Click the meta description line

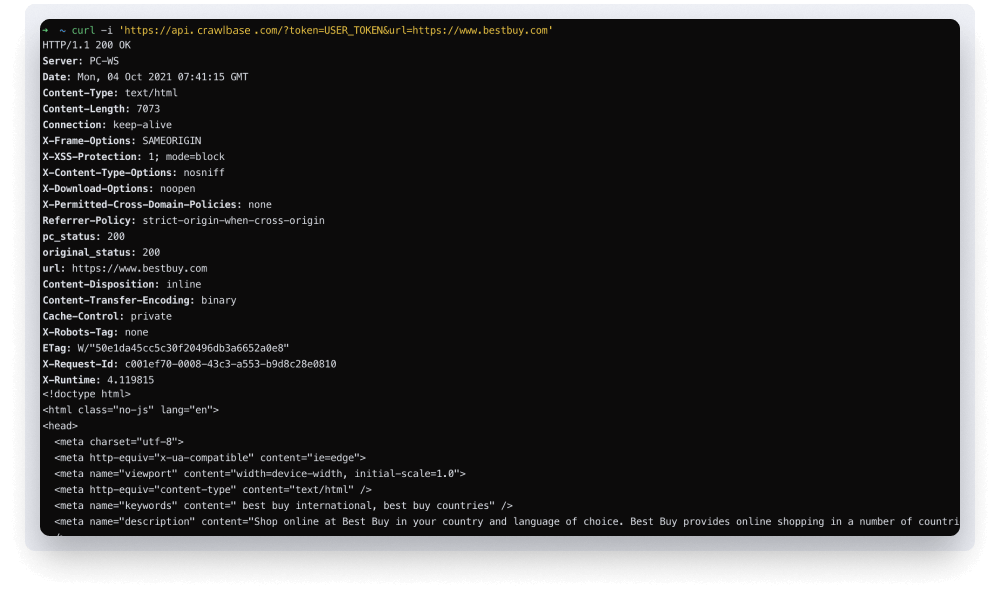tap(506, 521)
